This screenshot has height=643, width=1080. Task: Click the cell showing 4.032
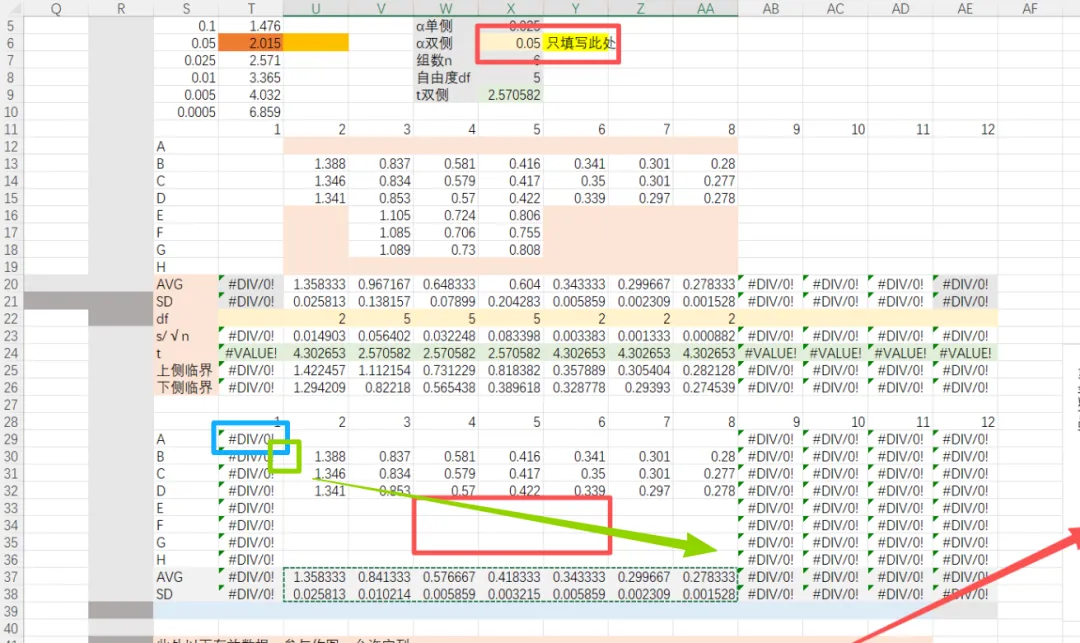click(x=251, y=95)
